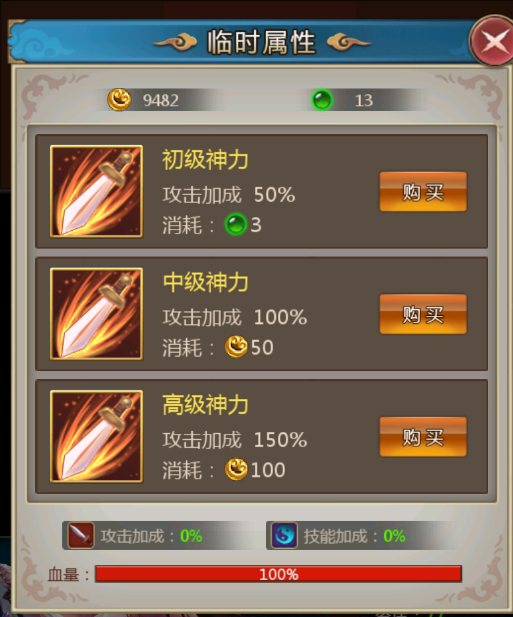
Task: Buy 初级神力 with the 购买 button
Action: [423, 192]
